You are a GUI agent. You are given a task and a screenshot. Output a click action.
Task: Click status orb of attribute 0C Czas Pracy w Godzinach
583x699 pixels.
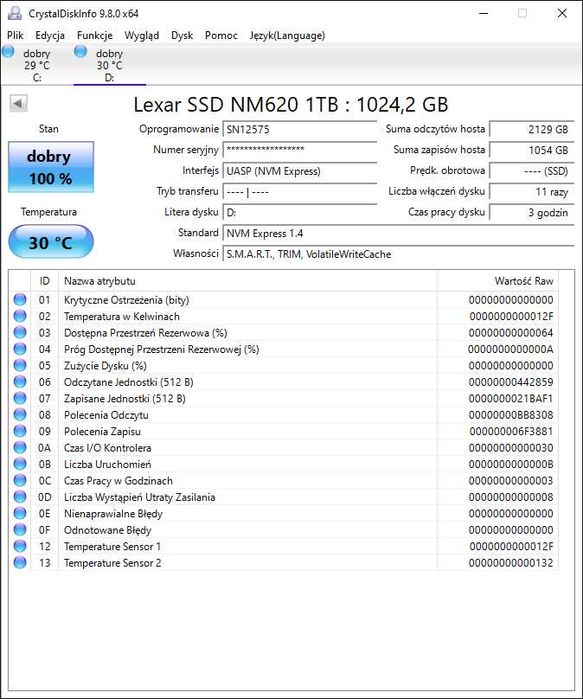coord(20,481)
